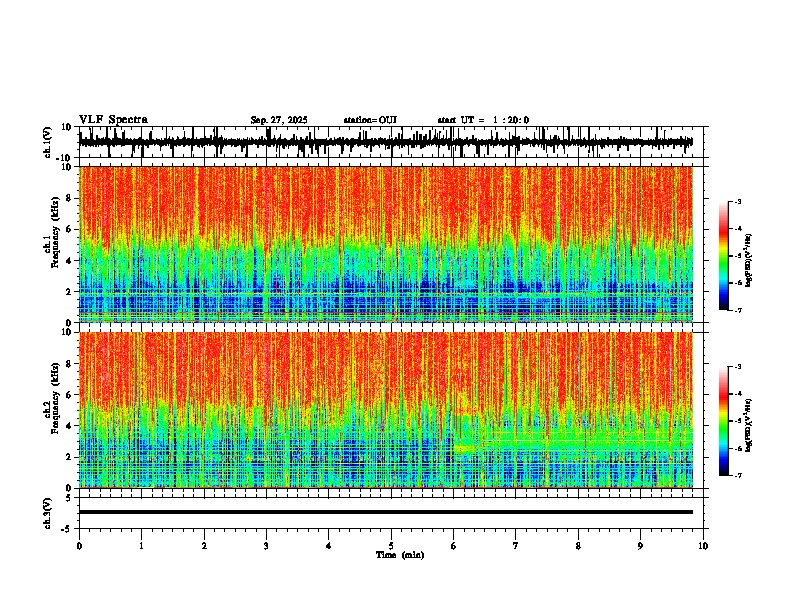Click time axis tick label "8"
The height and width of the screenshot is (612, 792).
click(578, 546)
